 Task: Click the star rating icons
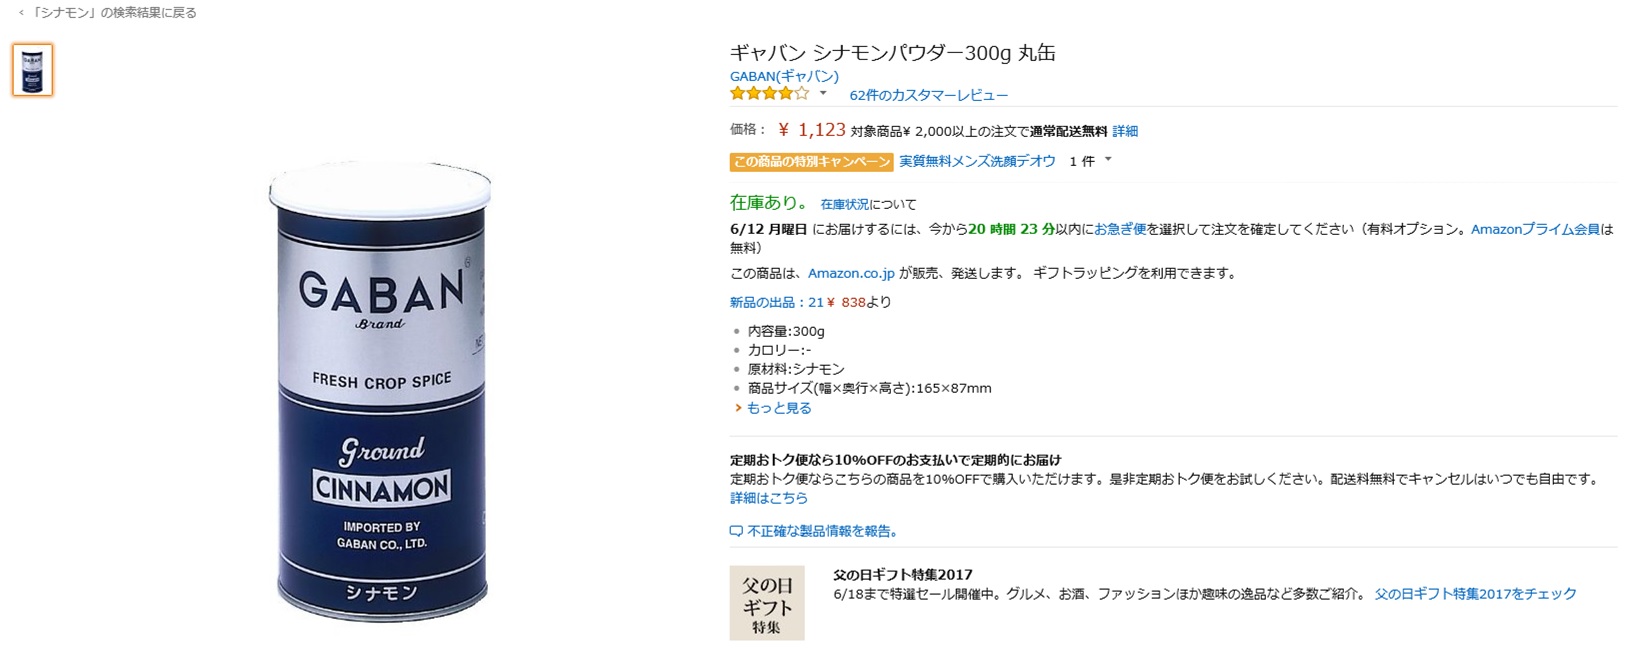point(769,94)
